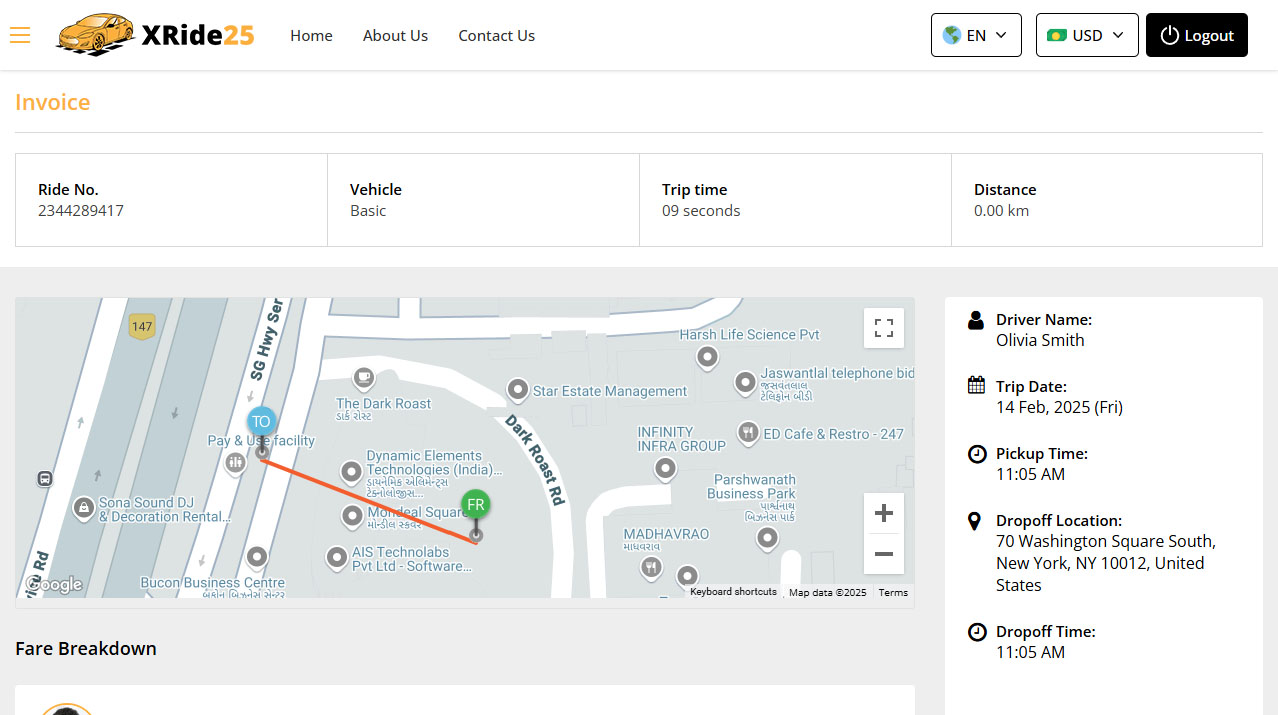Click the Dropoff Time clock icon

(977, 632)
